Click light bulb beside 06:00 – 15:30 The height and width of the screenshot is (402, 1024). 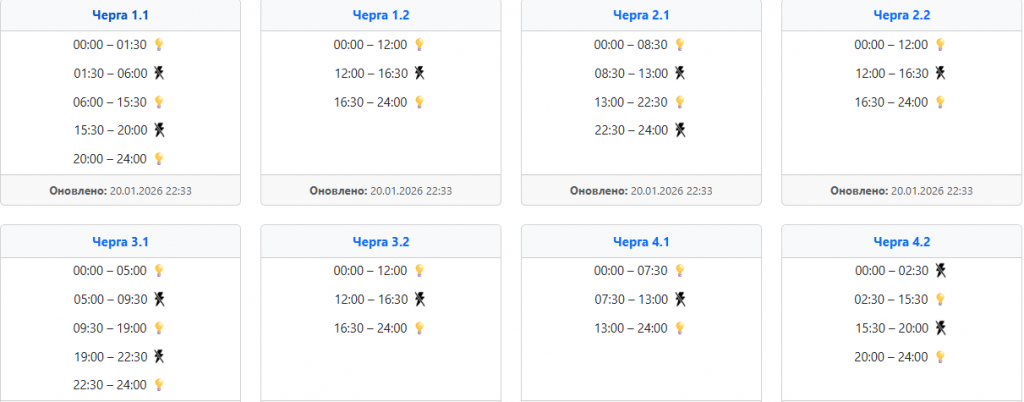point(158,102)
